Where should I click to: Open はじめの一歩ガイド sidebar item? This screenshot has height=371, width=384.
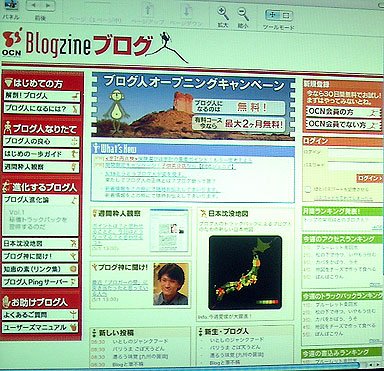(x=41, y=154)
